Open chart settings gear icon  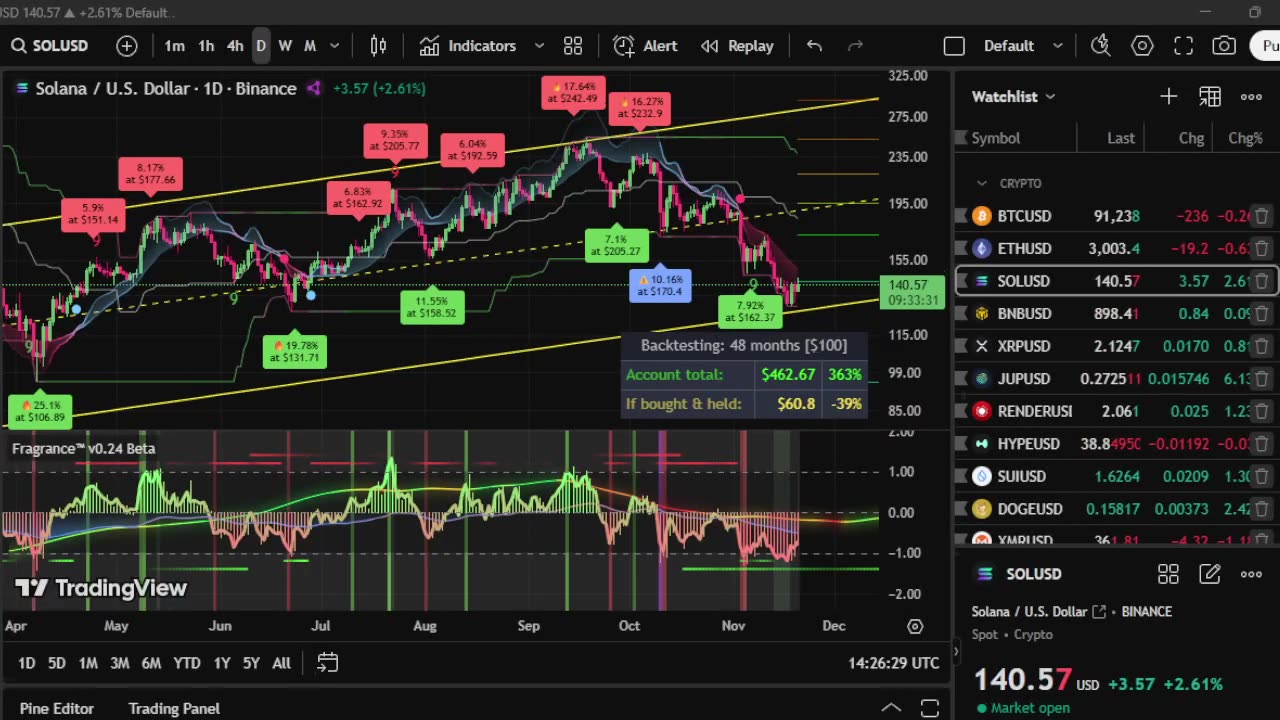coord(1142,46)
